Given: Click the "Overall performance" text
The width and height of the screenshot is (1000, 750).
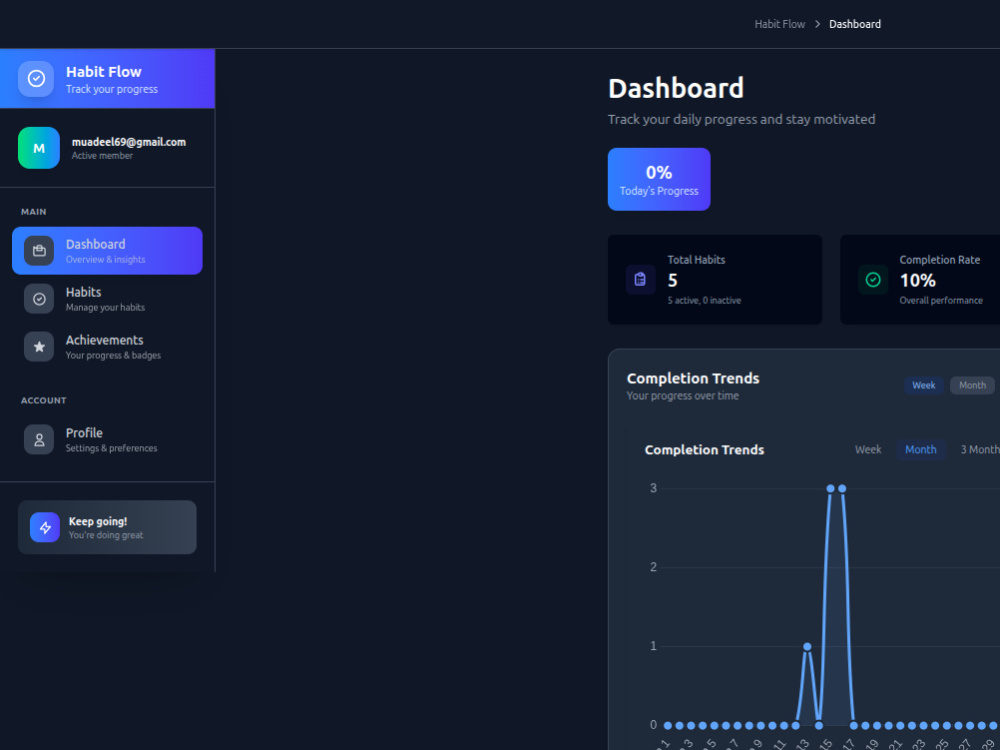Looking at the screenshot, I should (x=941, y=300).
